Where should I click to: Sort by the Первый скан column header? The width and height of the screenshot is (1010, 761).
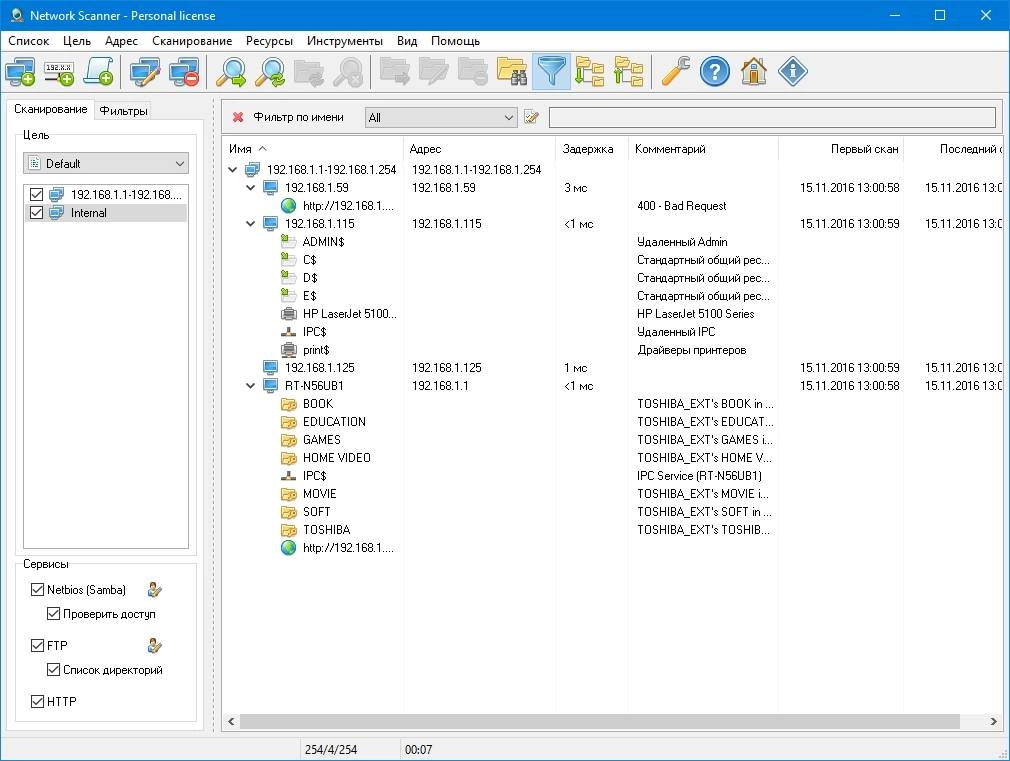point(841,149)
